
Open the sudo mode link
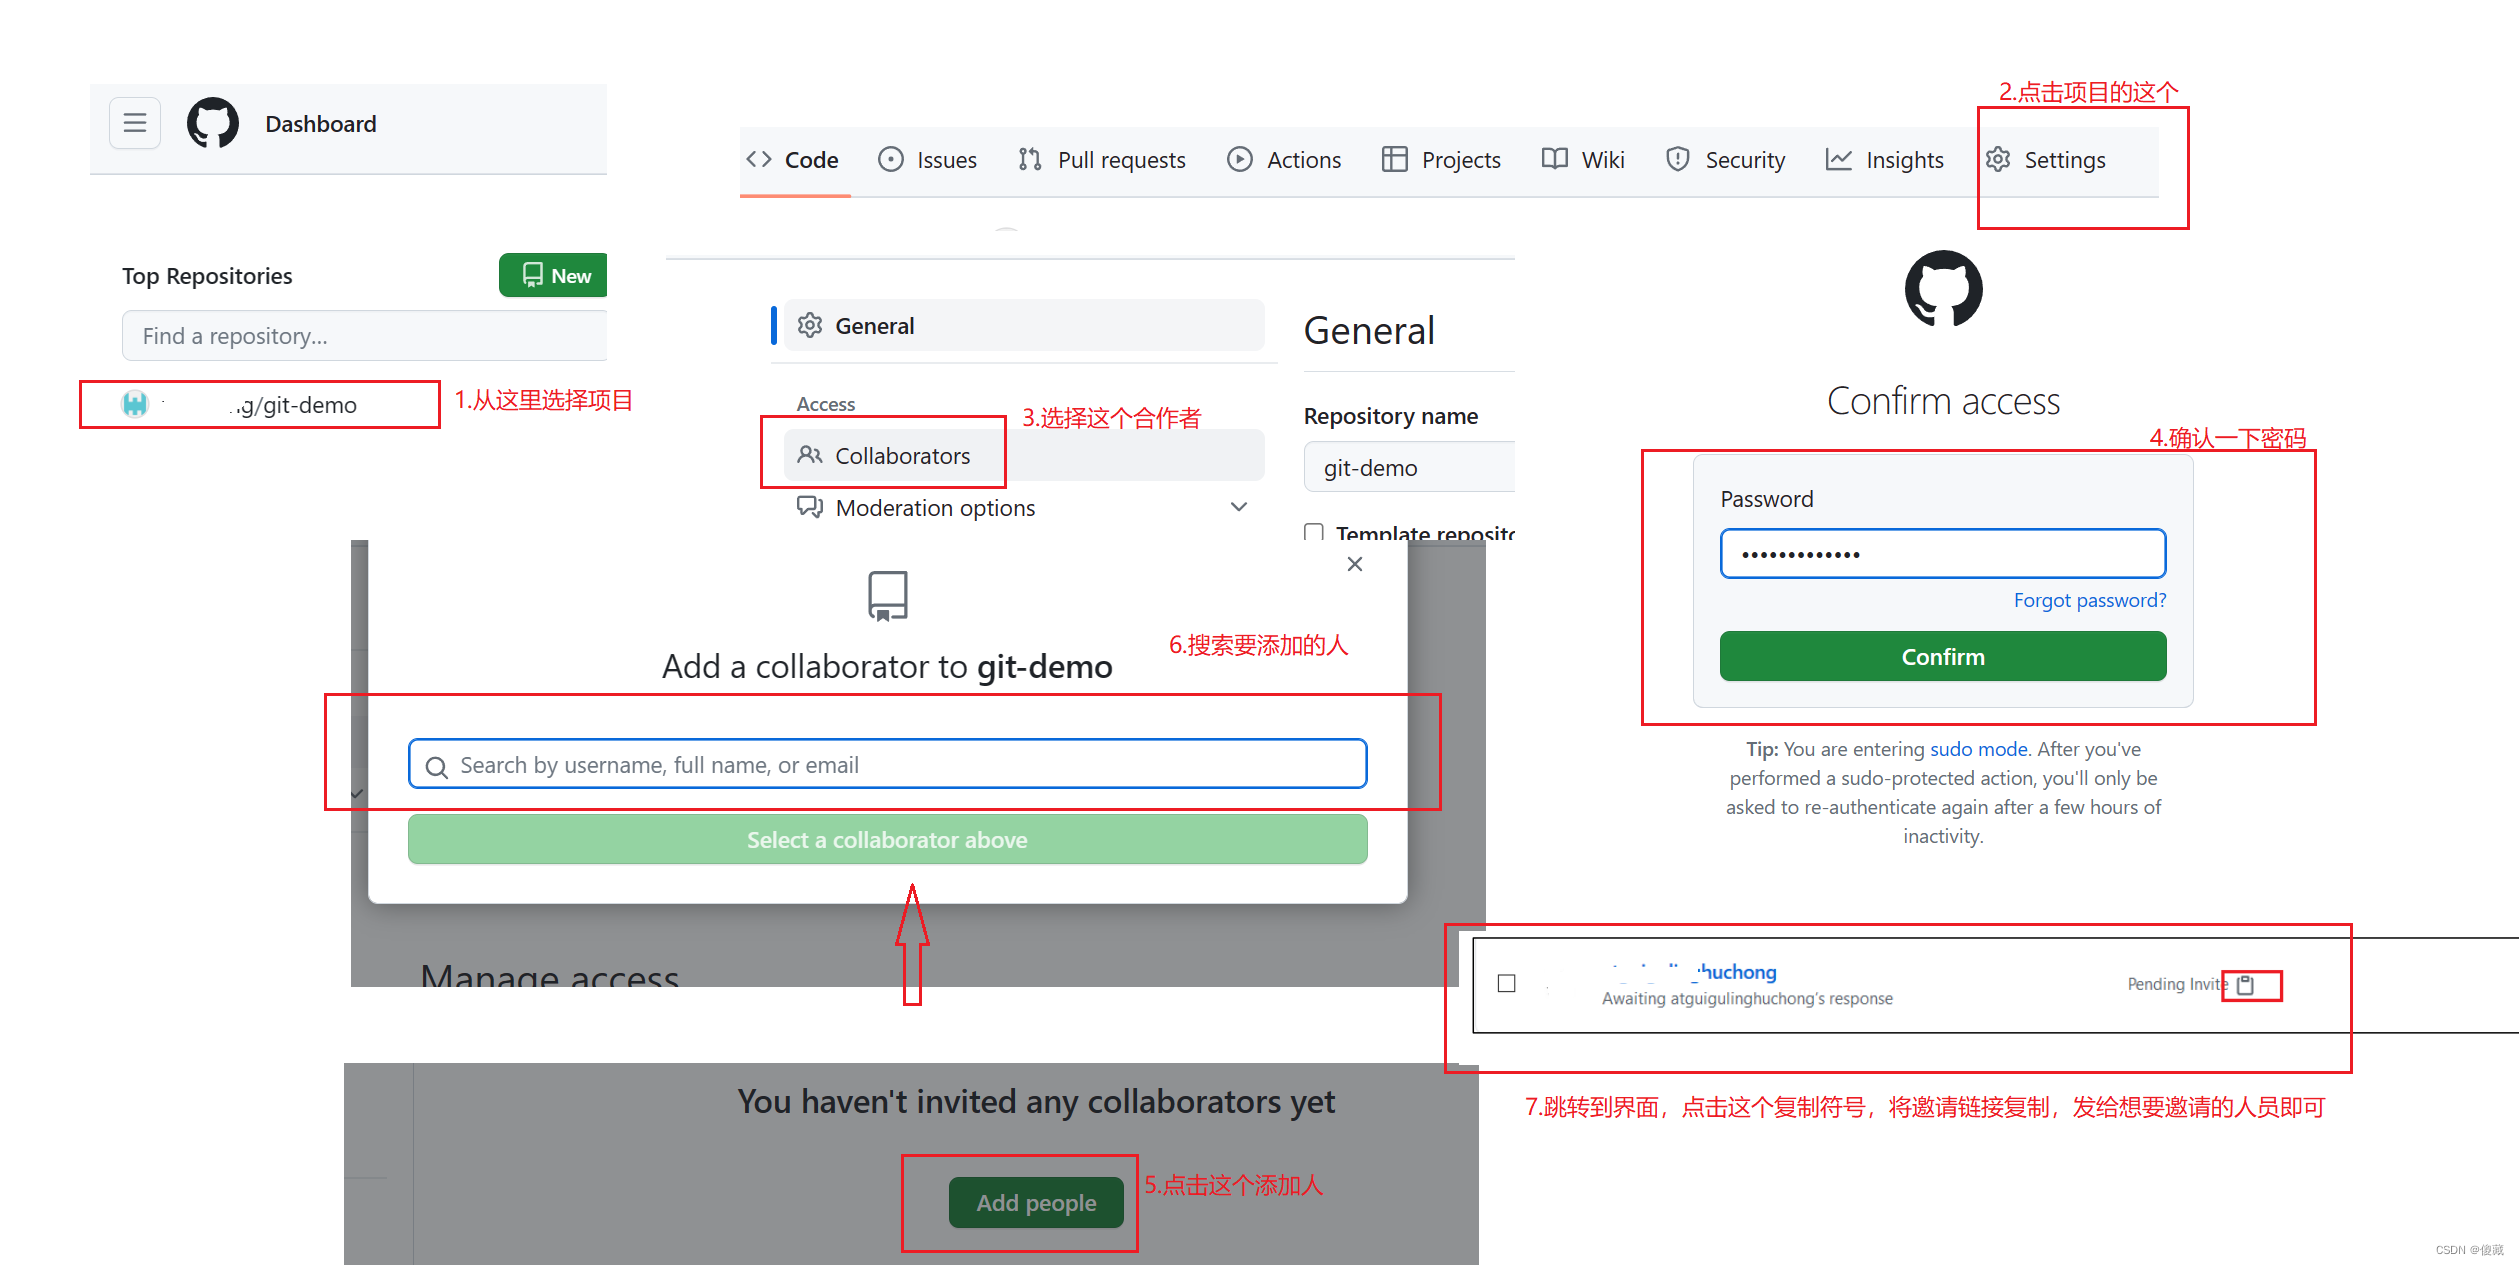(x=1978, y=749)
